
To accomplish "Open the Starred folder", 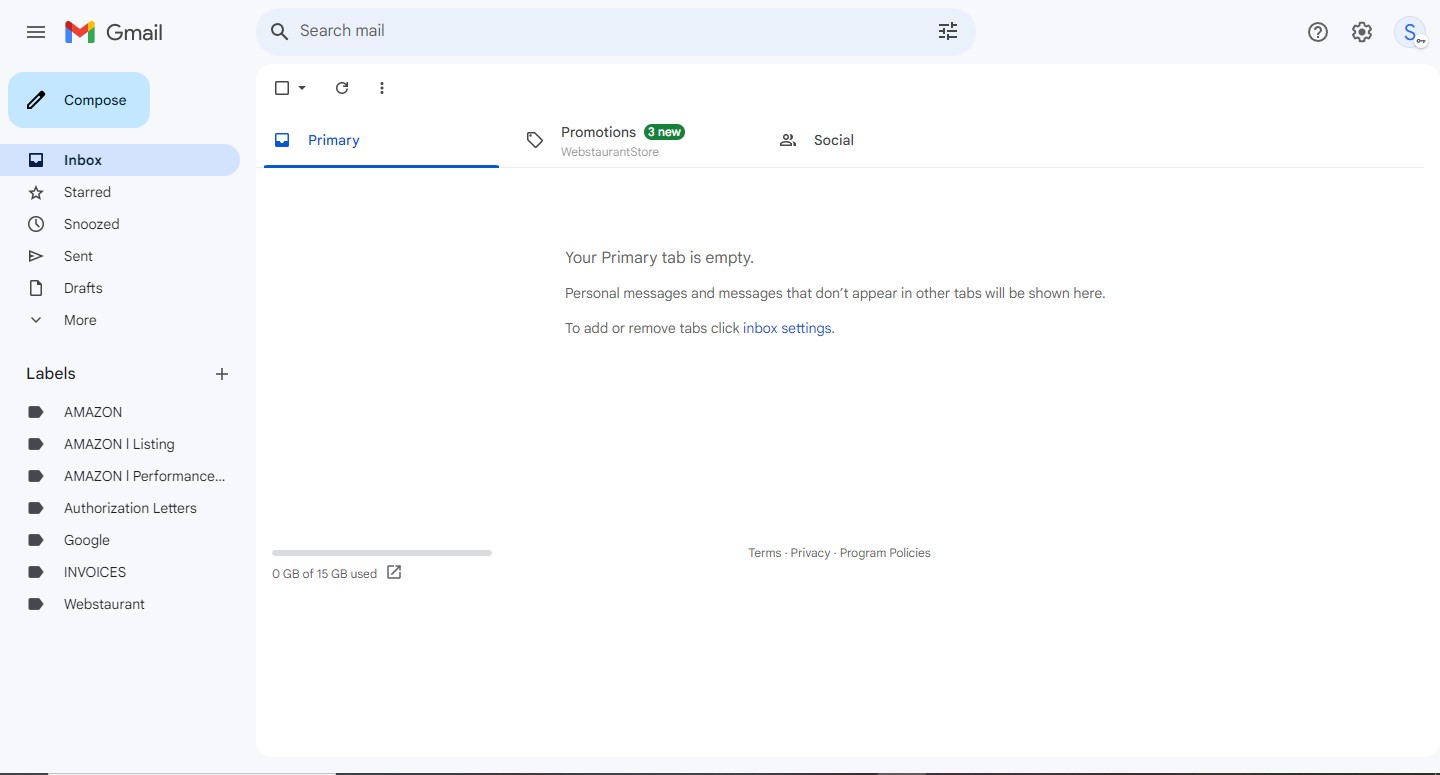I will click(x=120, y=192).
